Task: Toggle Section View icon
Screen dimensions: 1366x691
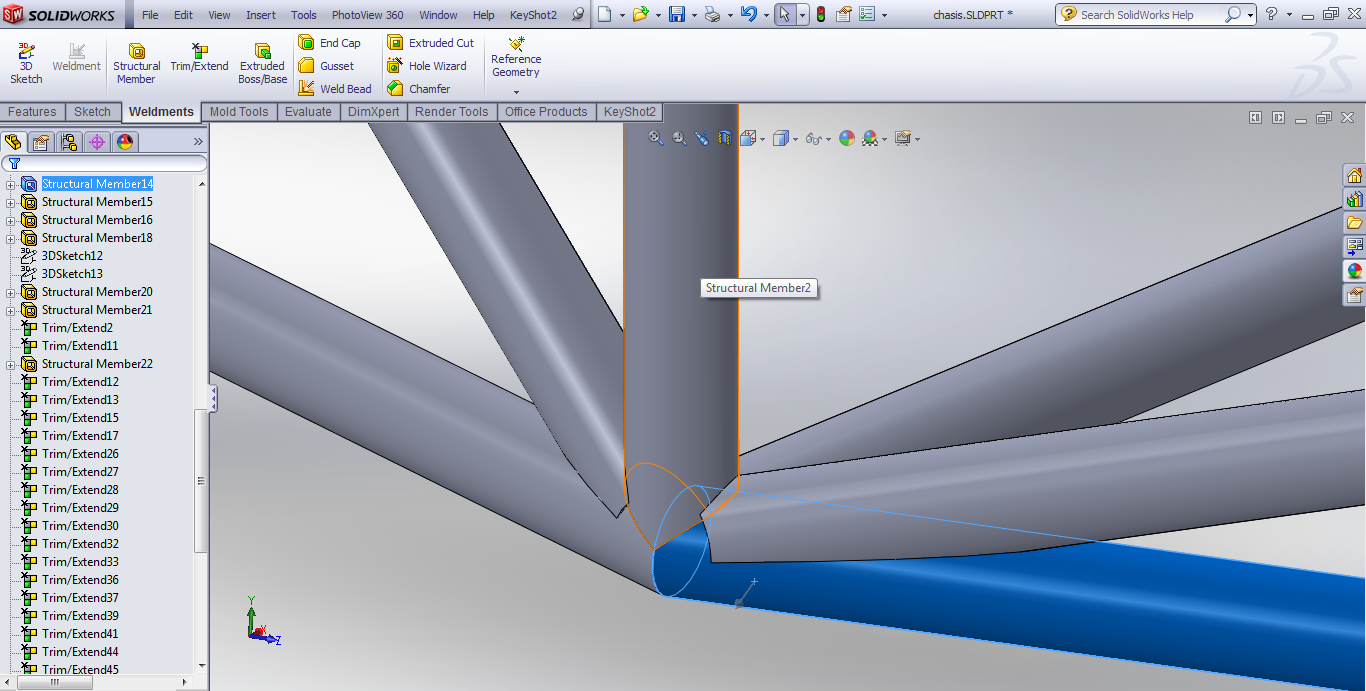Action: (x=725, y=138)
